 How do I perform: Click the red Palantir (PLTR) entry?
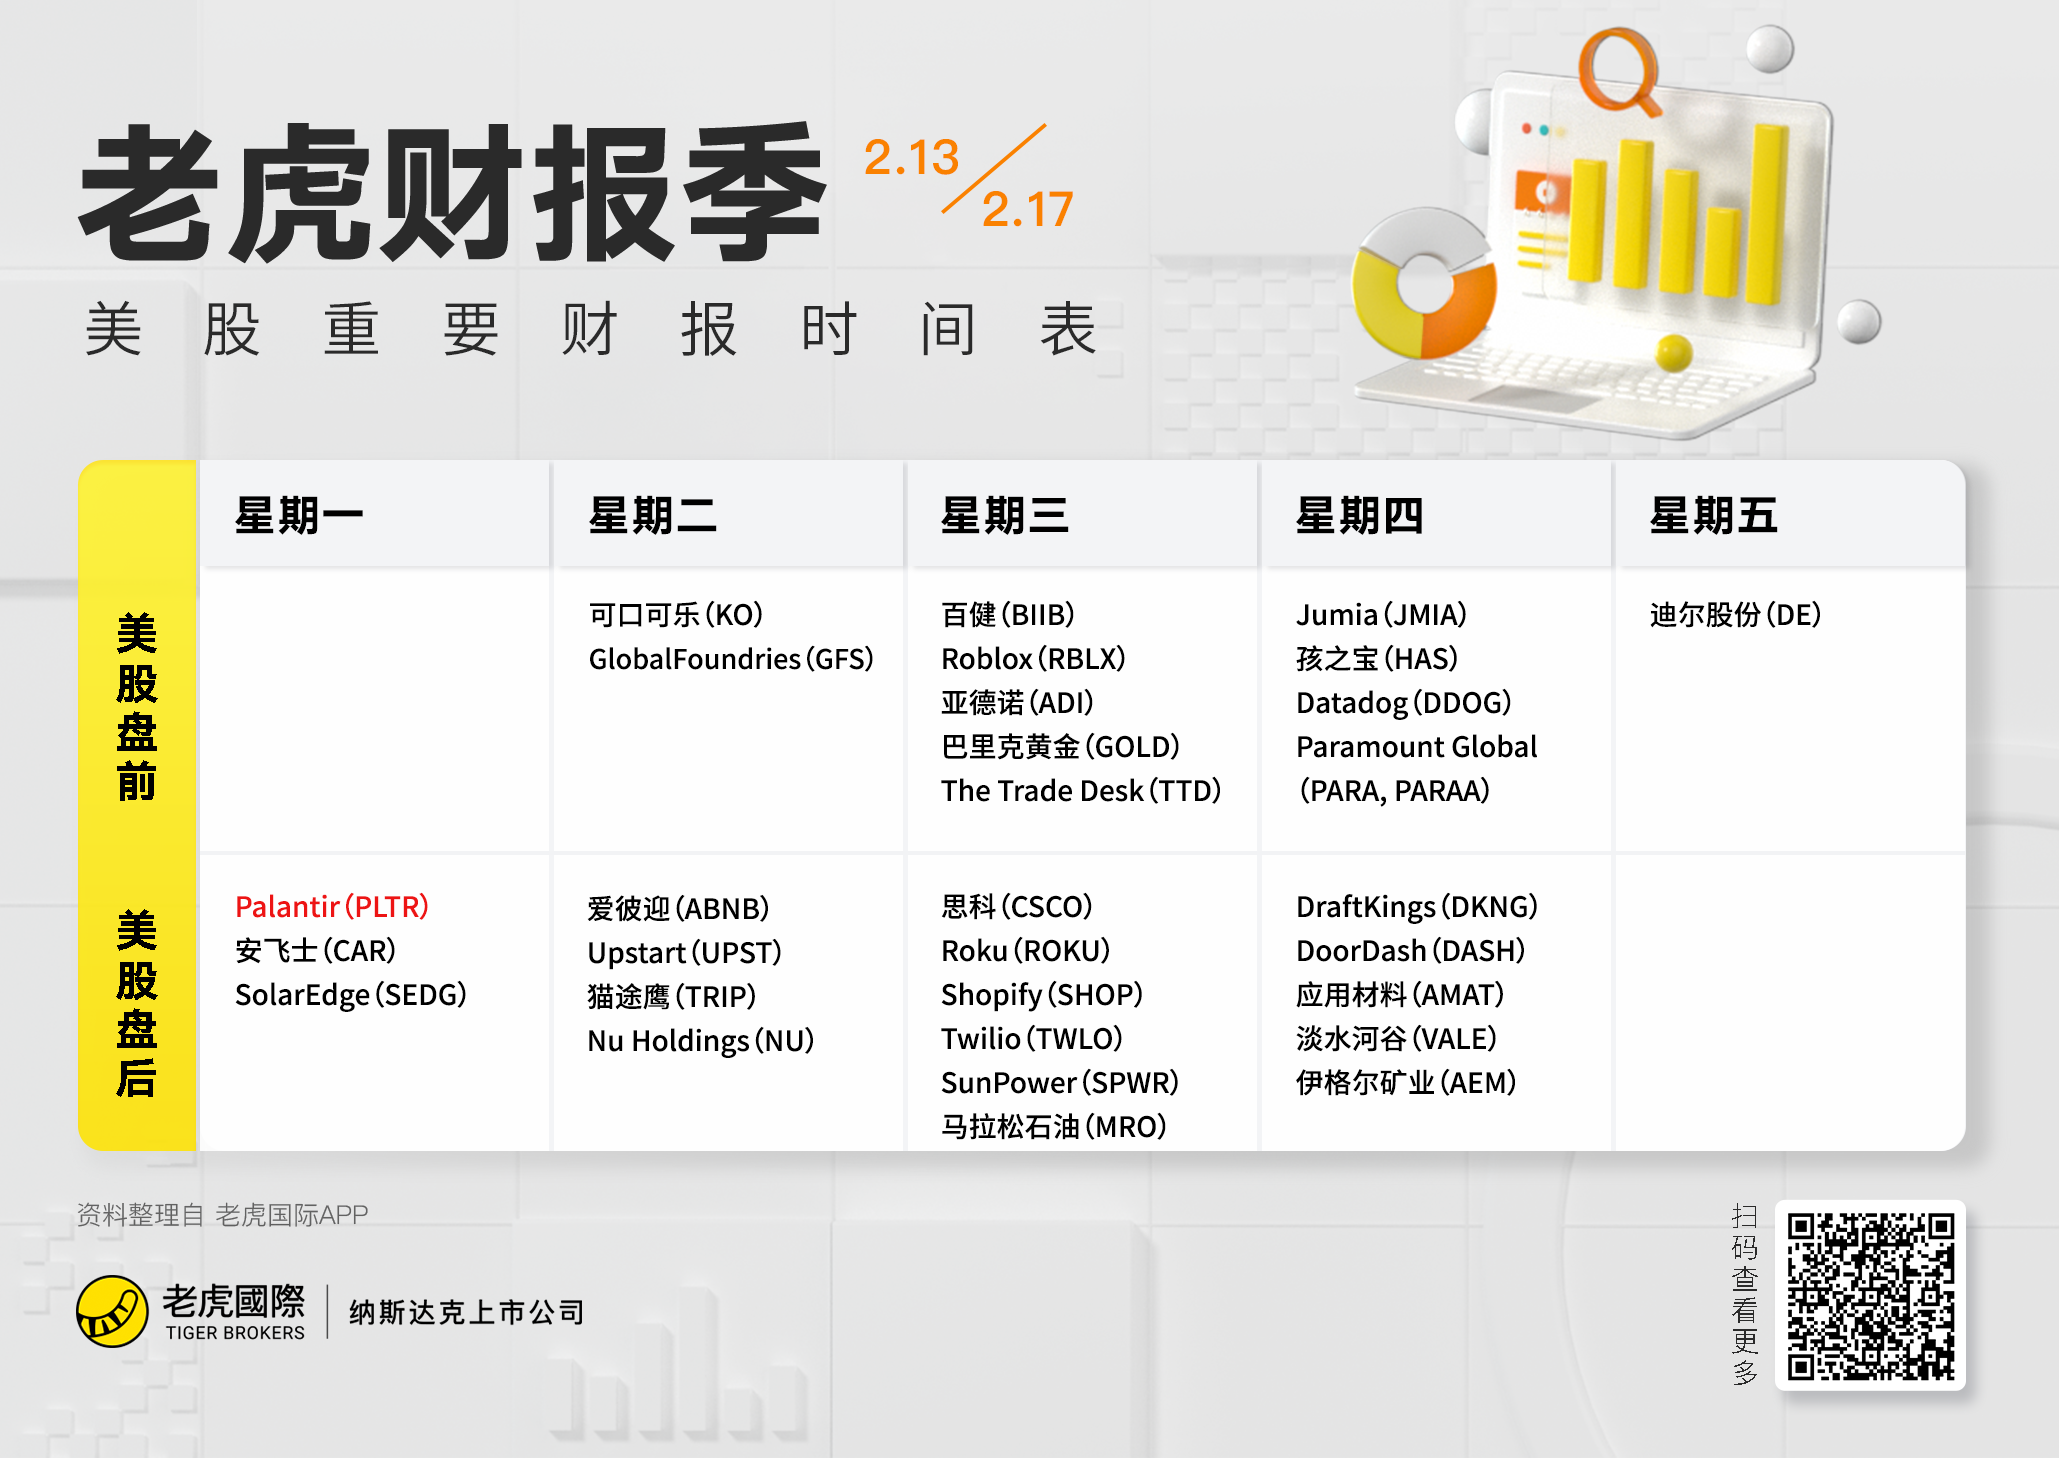pyautogui.click(x=332, y=906)
